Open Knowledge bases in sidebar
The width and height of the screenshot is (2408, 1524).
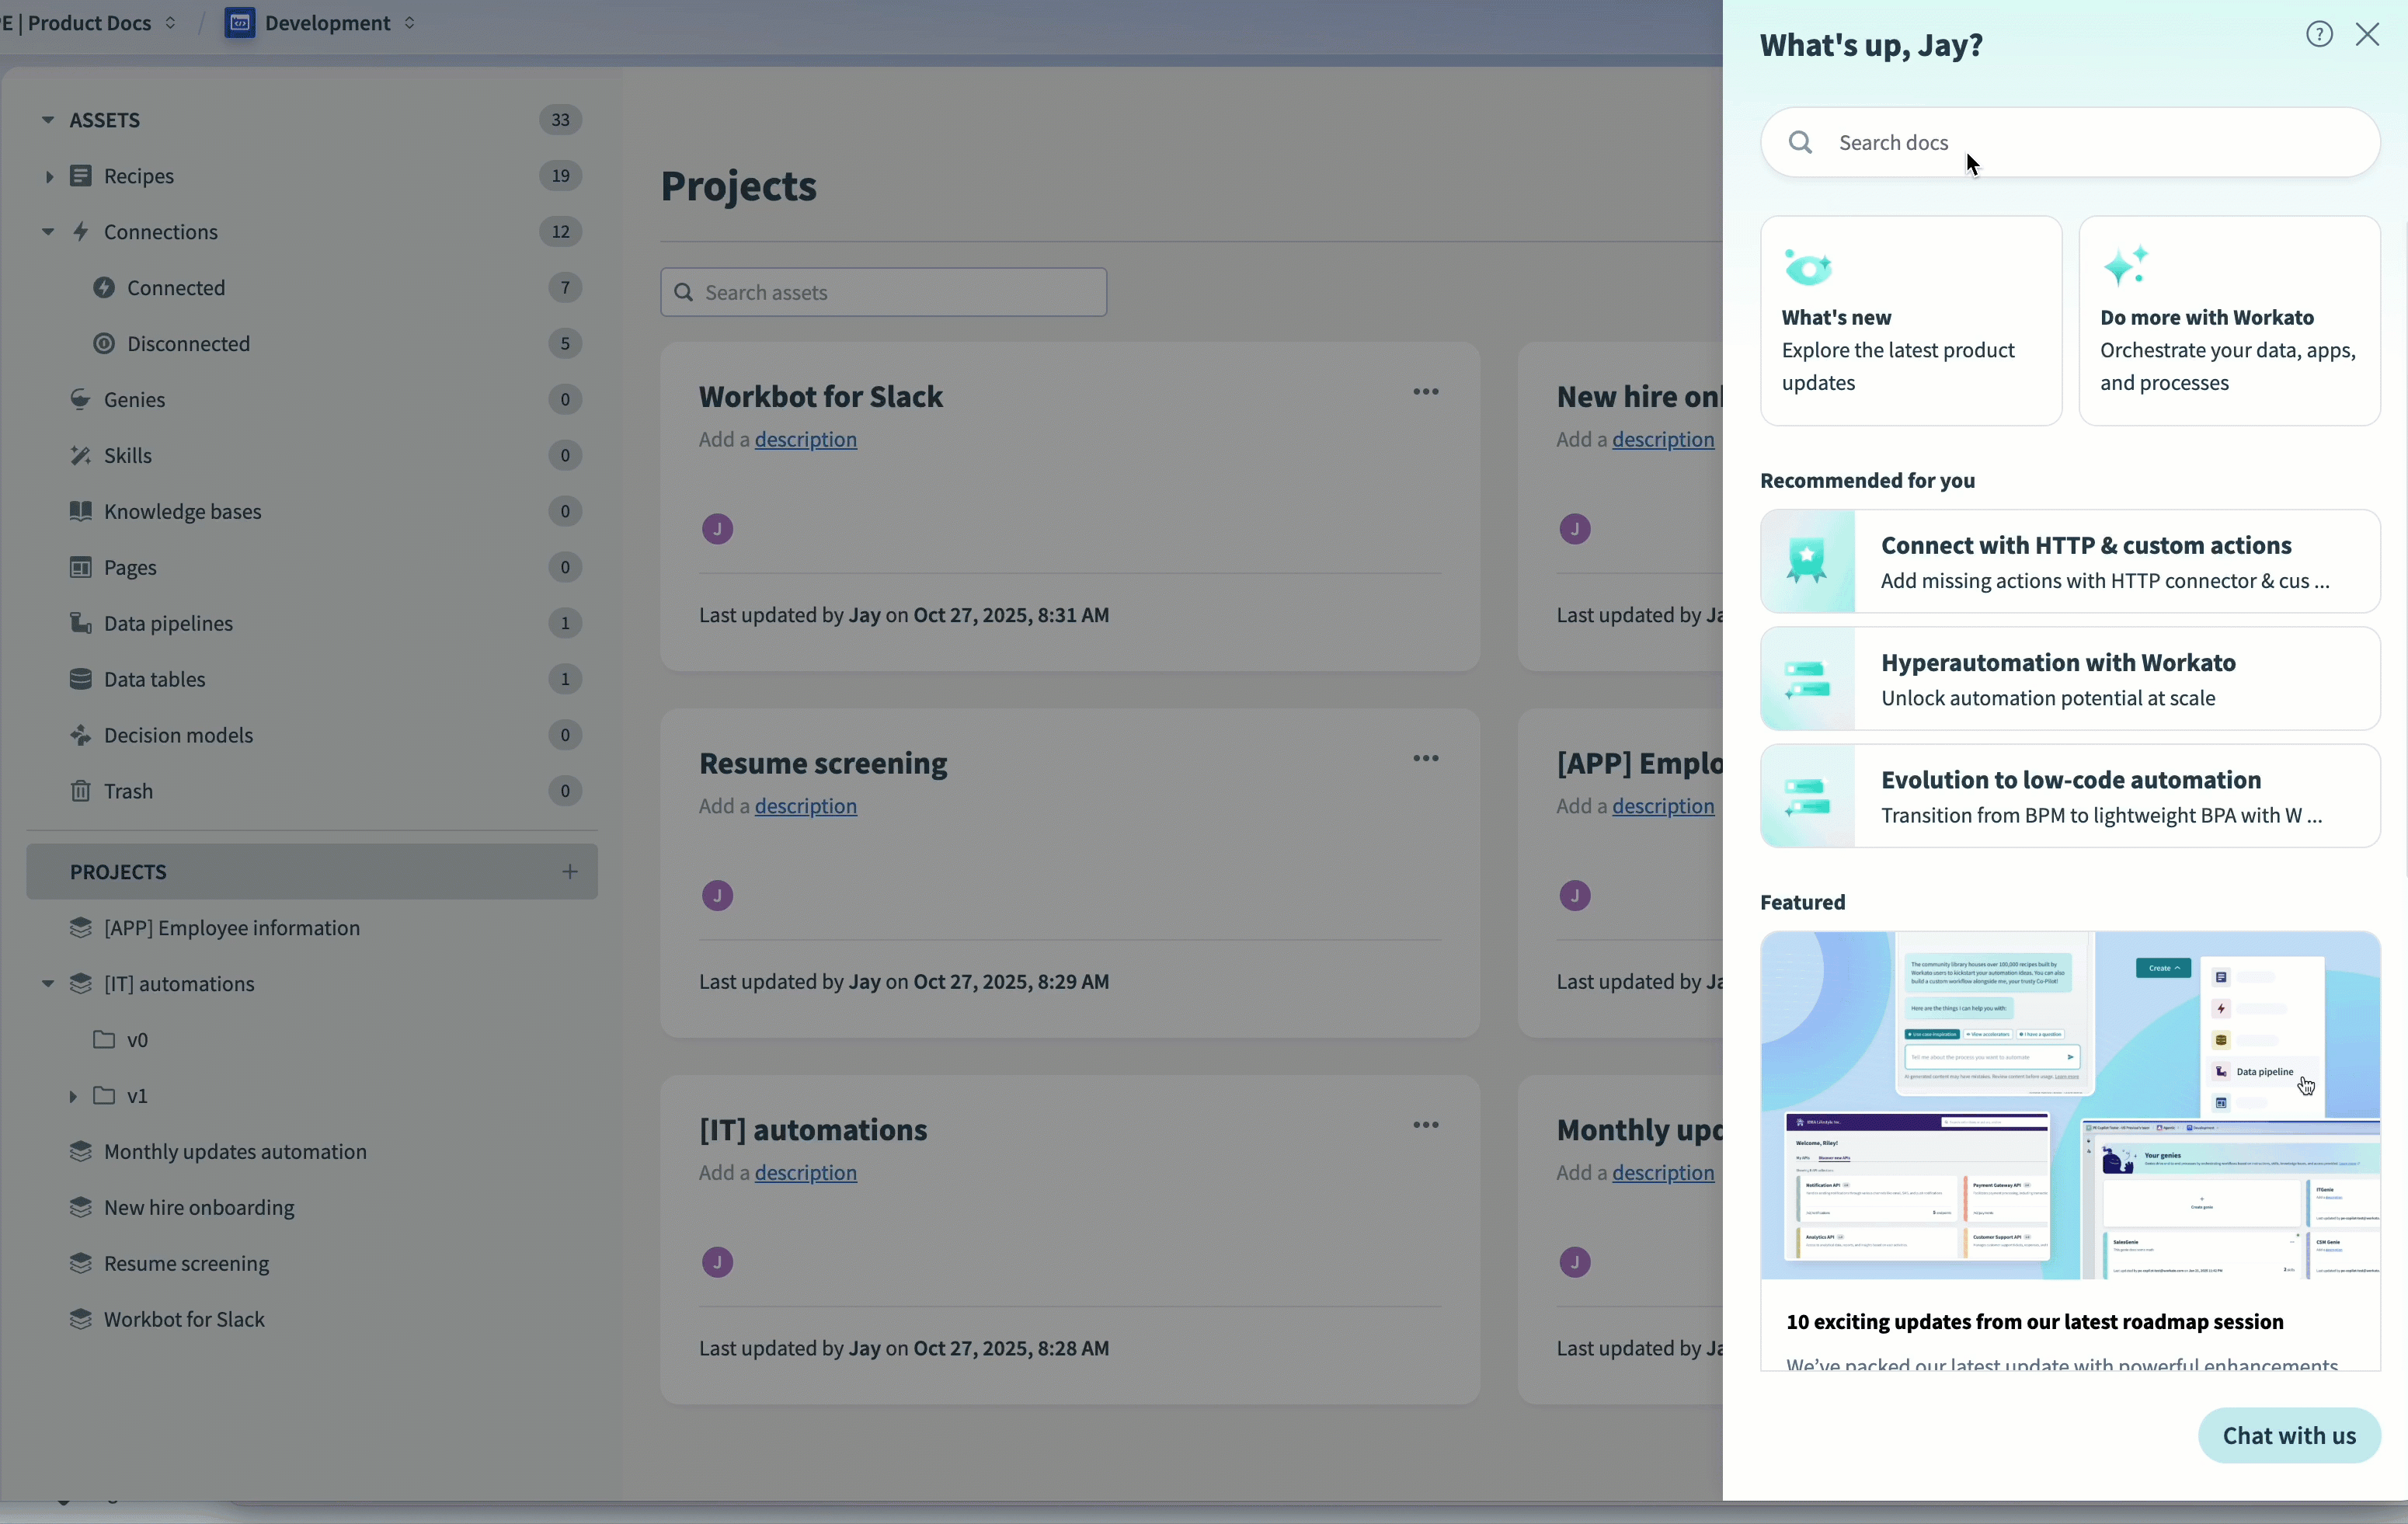182,512
